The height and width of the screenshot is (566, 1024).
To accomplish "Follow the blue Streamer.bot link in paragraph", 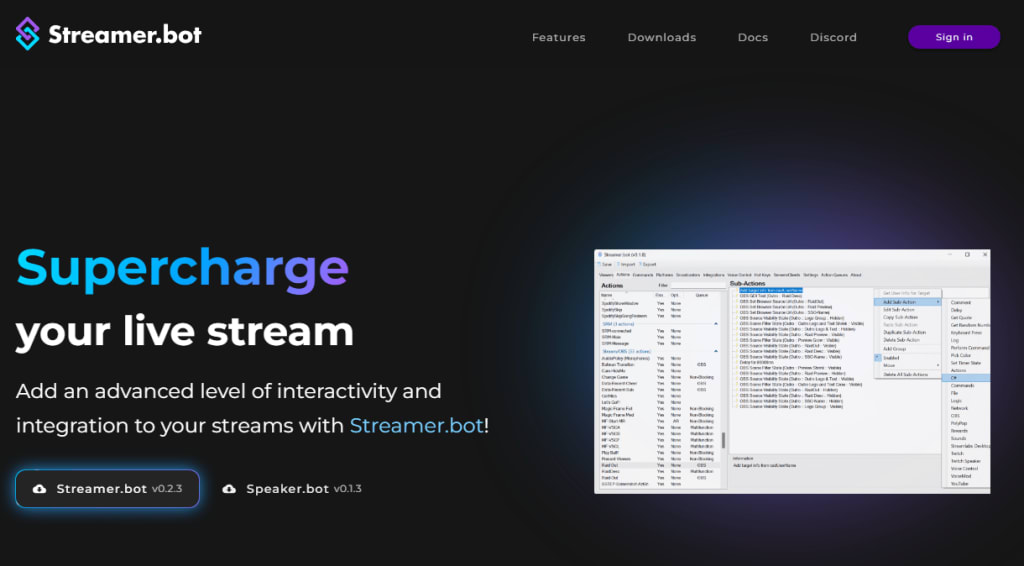I will point(417,426).
